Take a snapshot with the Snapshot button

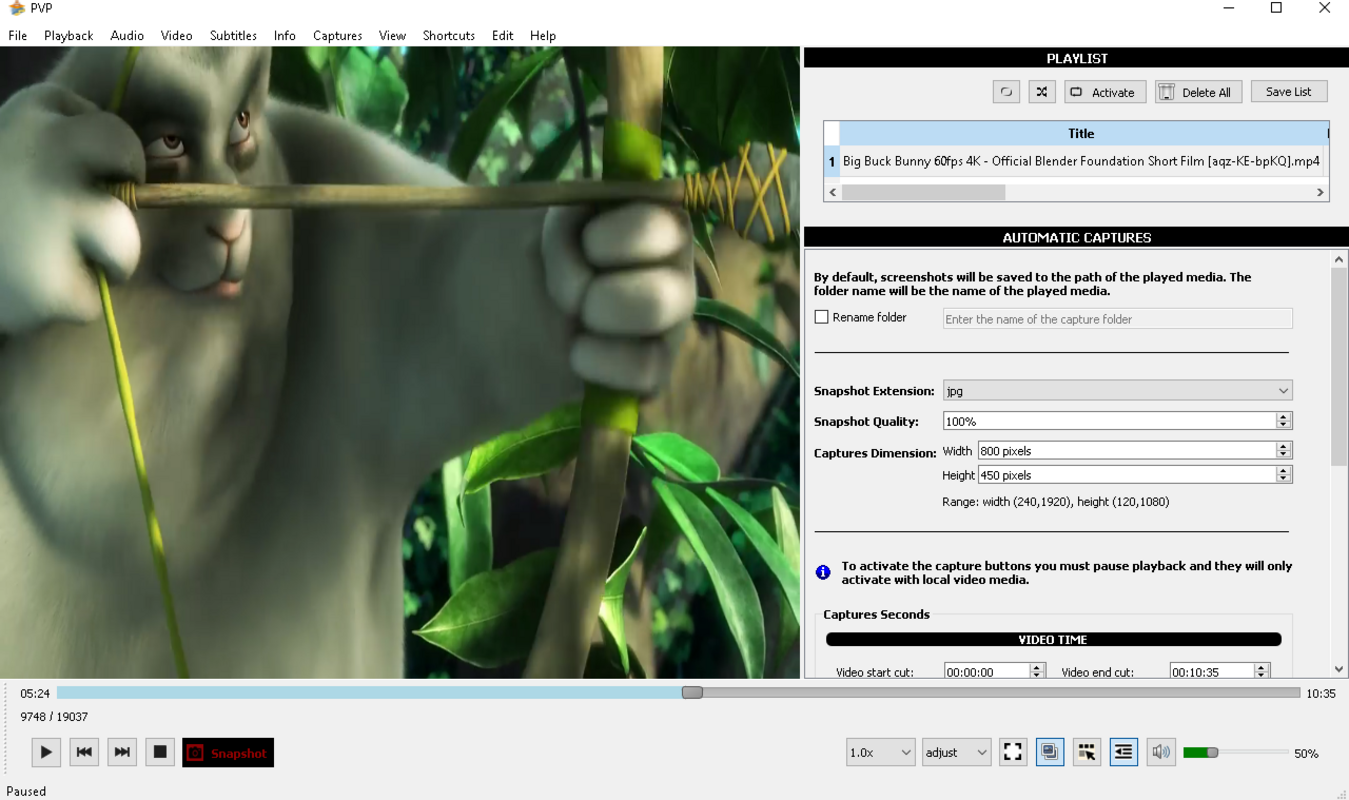pyautogui.click(x=228, y=752)
